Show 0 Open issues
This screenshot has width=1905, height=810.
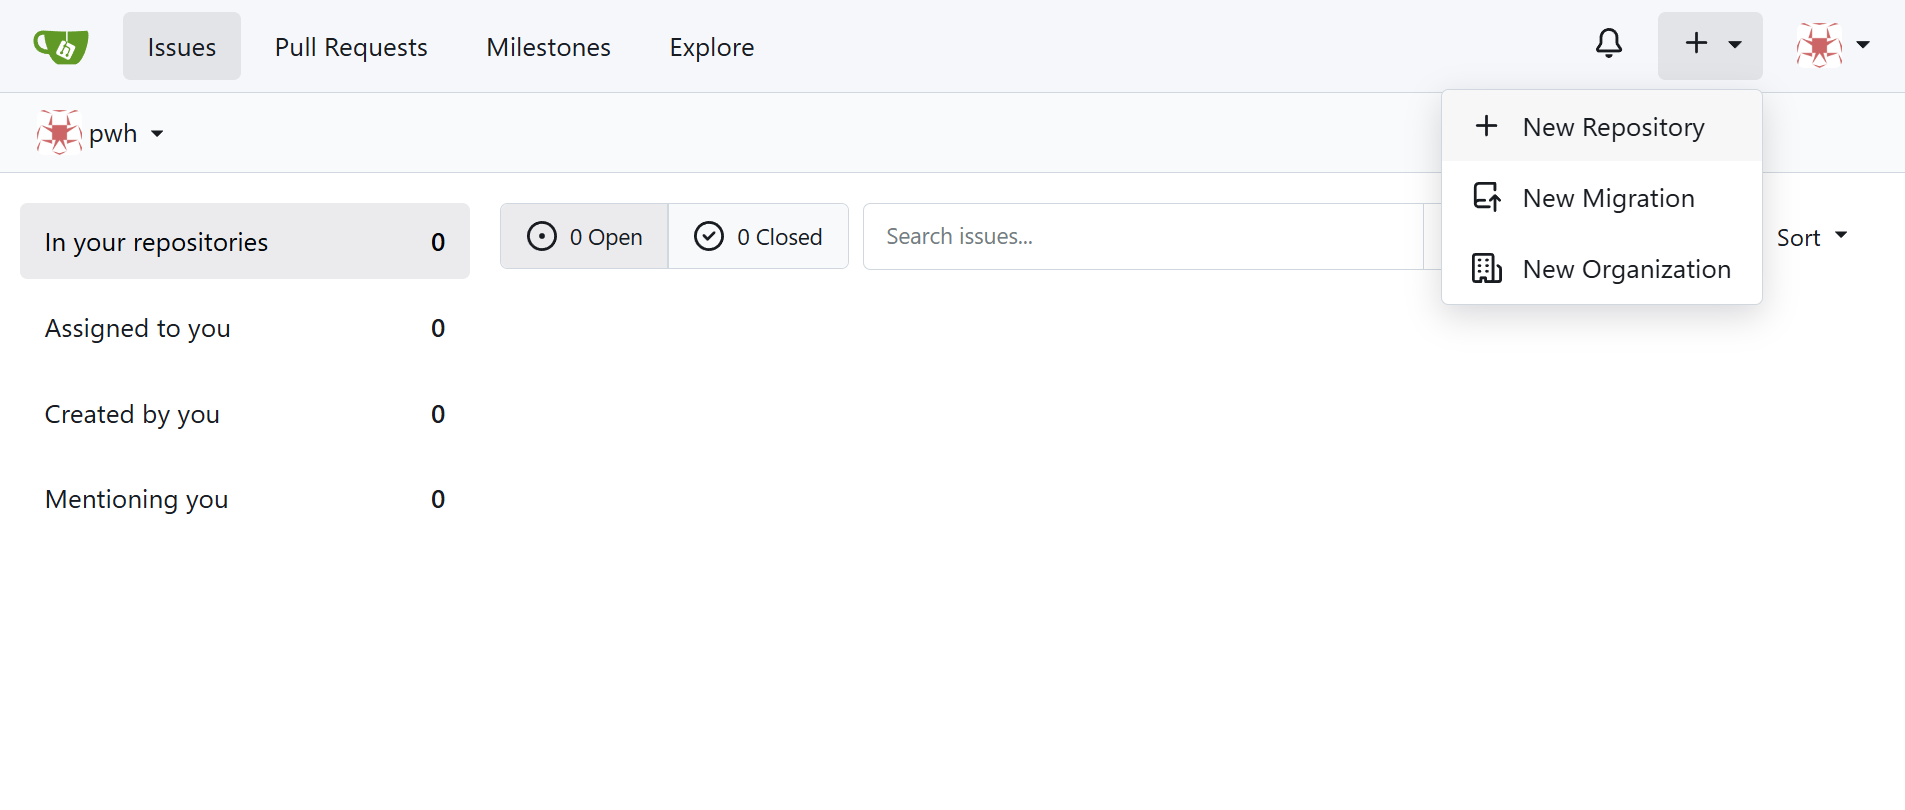584,237
